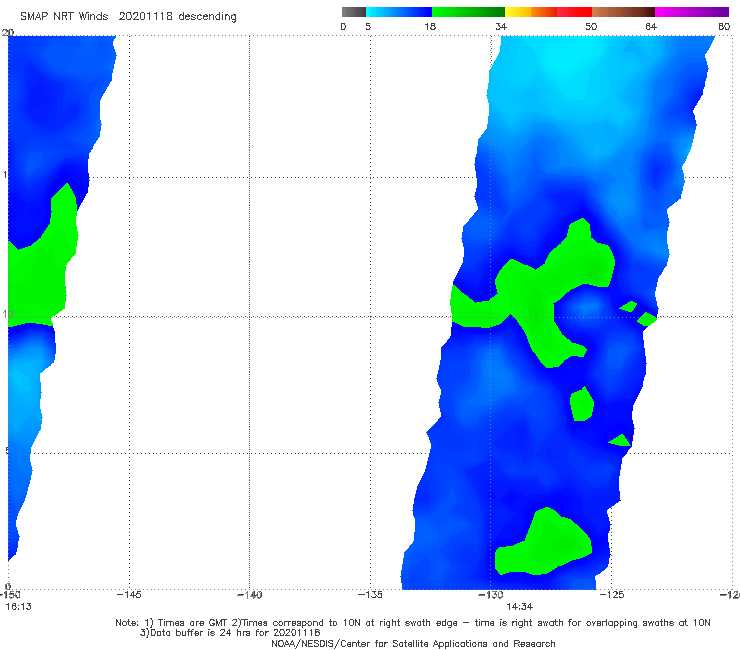Screen dimensions: 740x650
Task: Click the color bar label '50'
Action: tap(591, 26)
